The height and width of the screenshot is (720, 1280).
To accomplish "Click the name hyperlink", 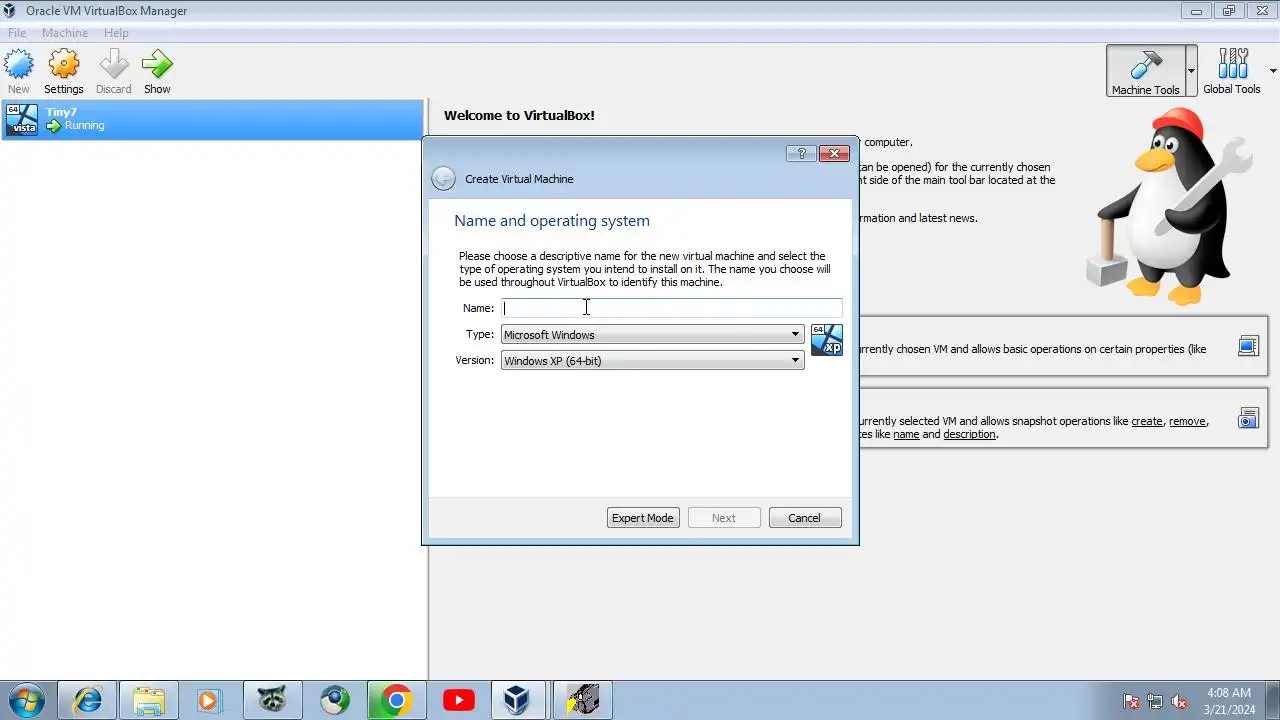I will coord(906,434).
